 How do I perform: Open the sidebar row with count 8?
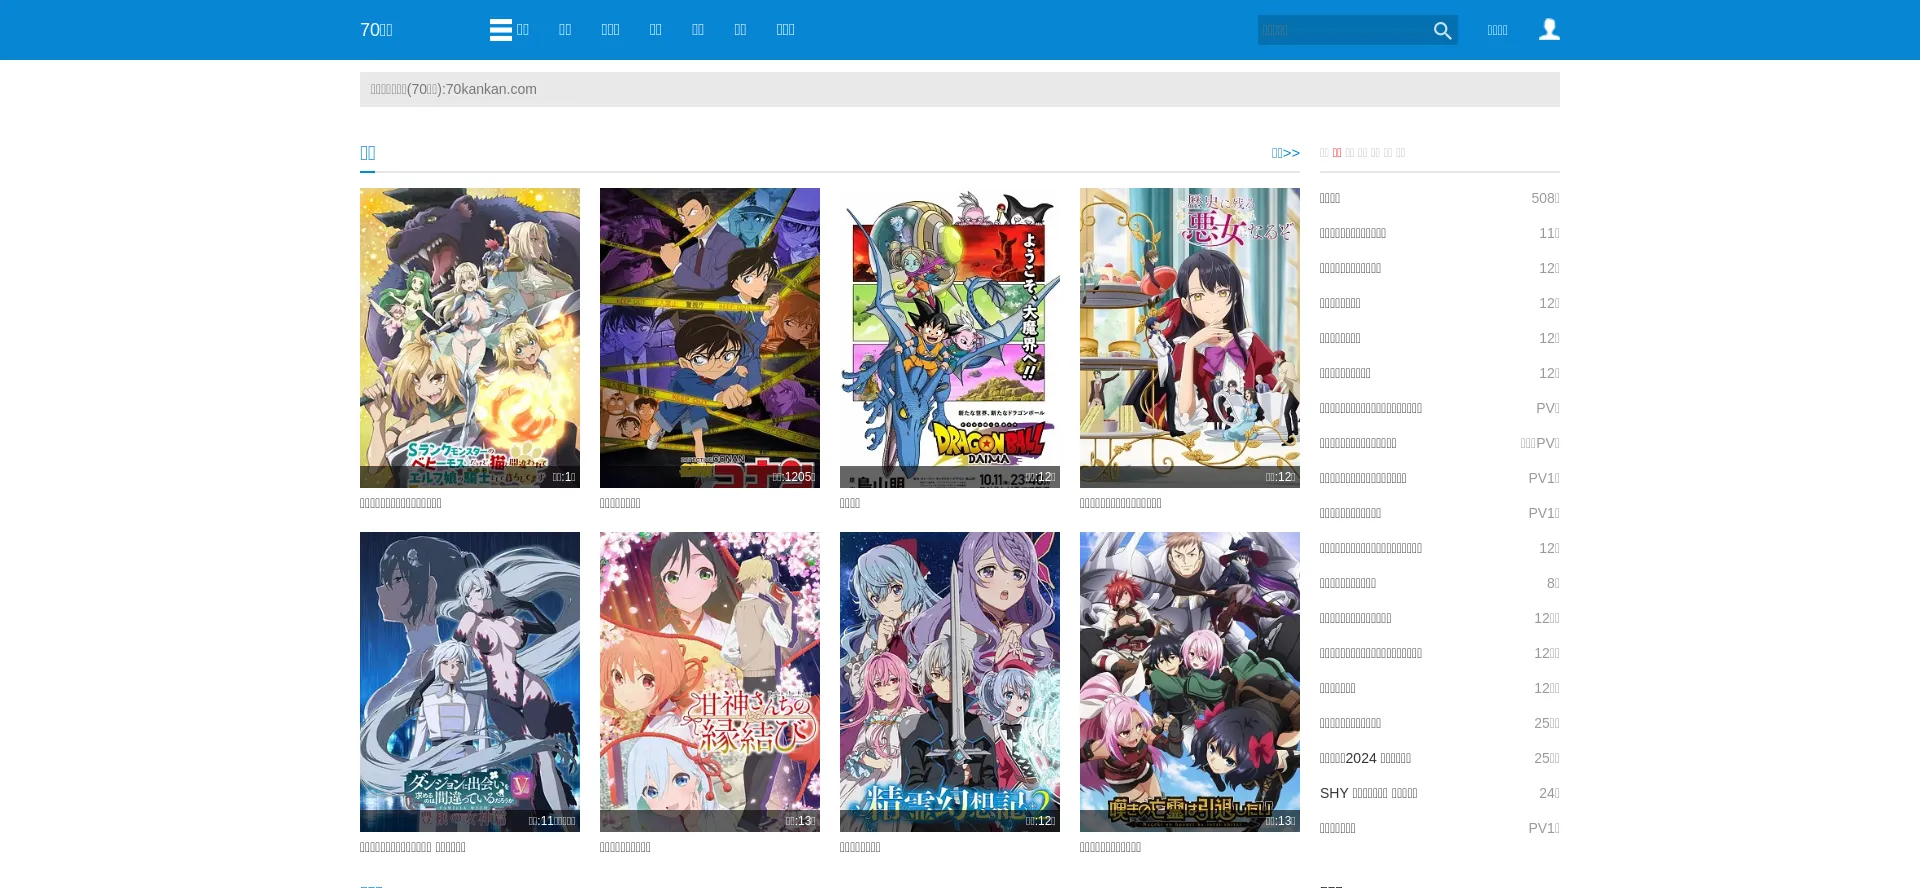point(1440,583)
